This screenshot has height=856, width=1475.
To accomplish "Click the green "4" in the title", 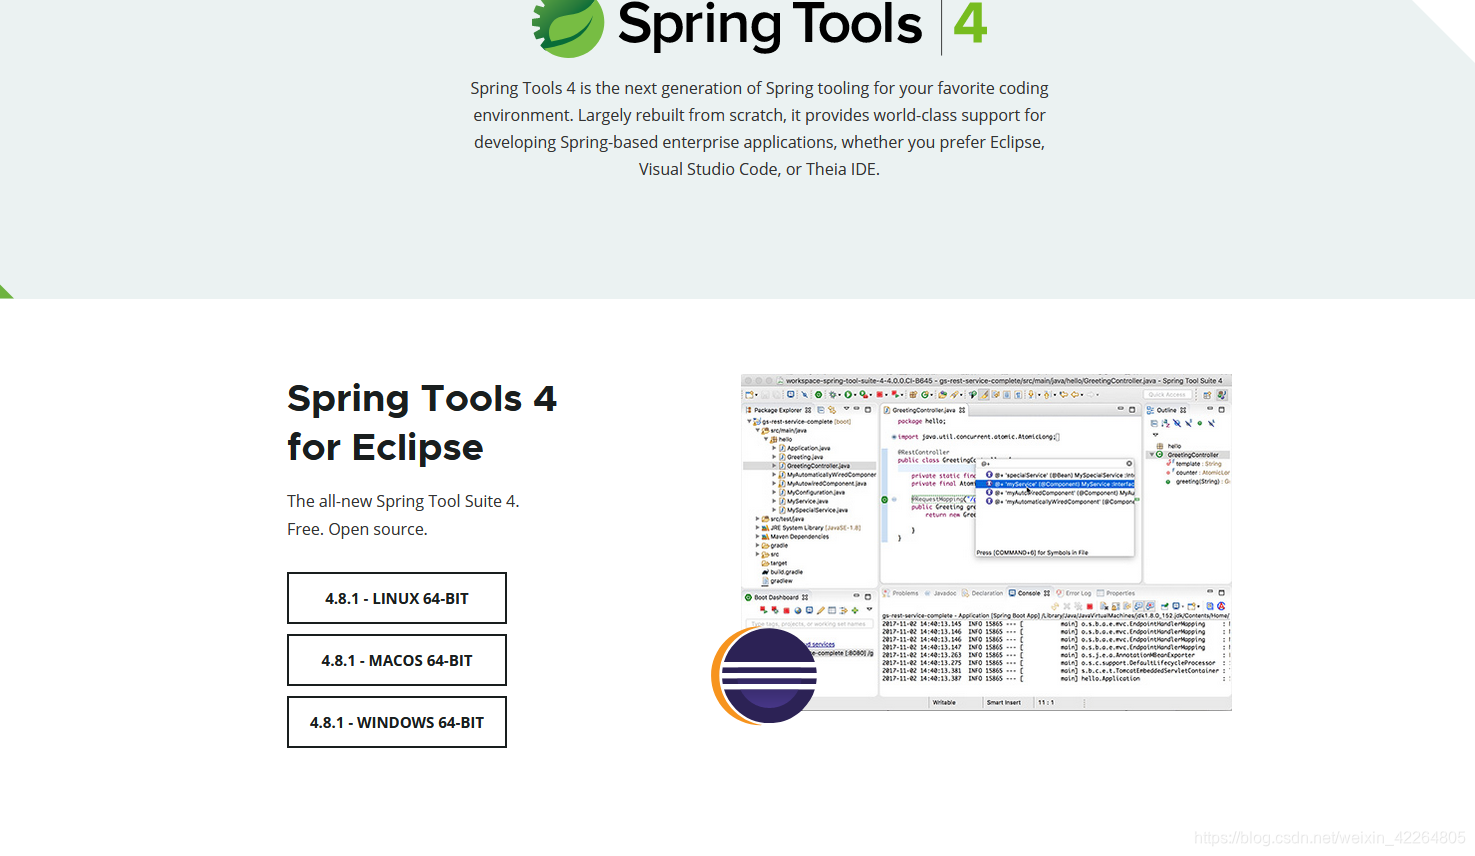I will click(970, 24).
